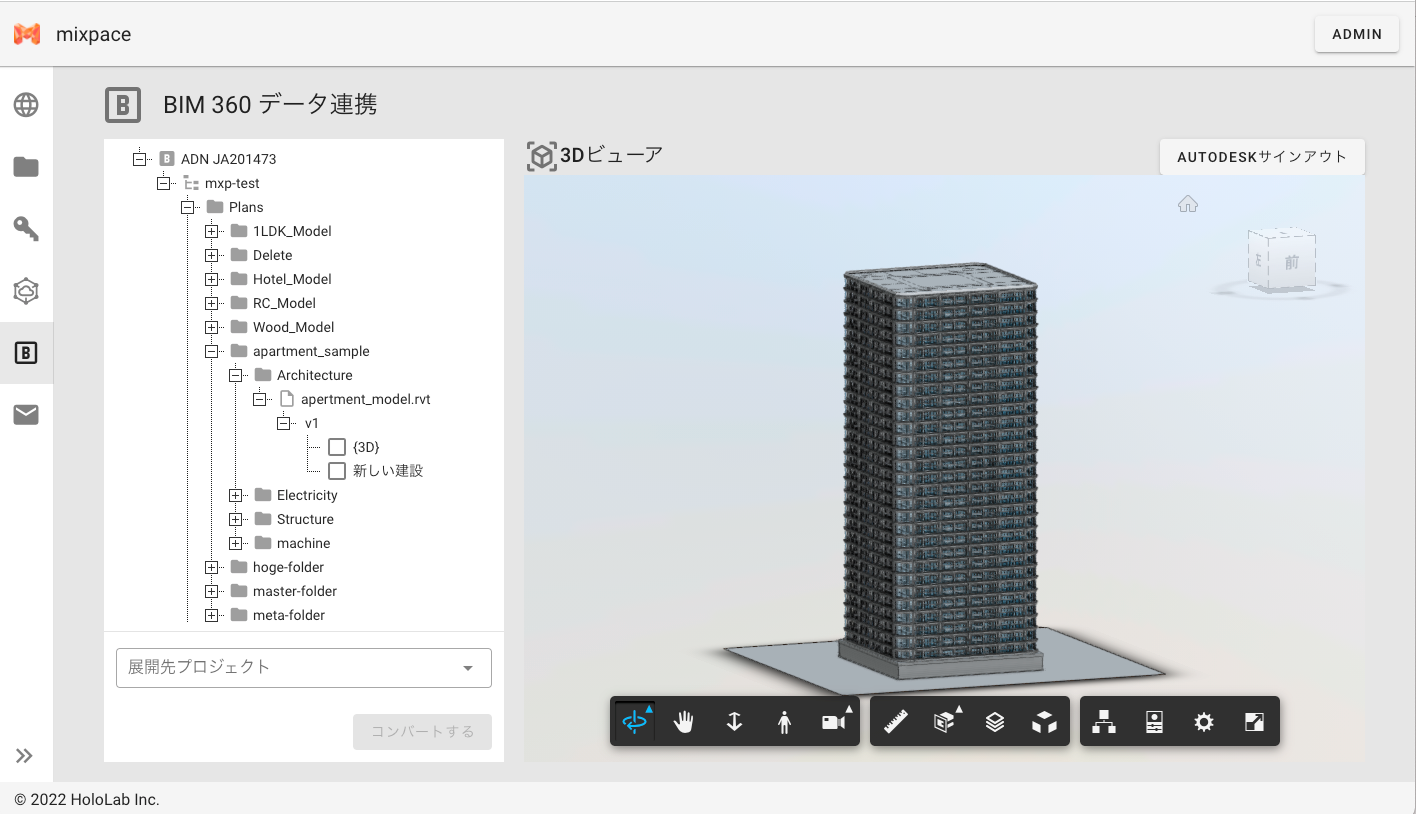Select the Pan tool in the 3D viewer
The height and width of the screenshot is (814, 1416).
(684, 721)
